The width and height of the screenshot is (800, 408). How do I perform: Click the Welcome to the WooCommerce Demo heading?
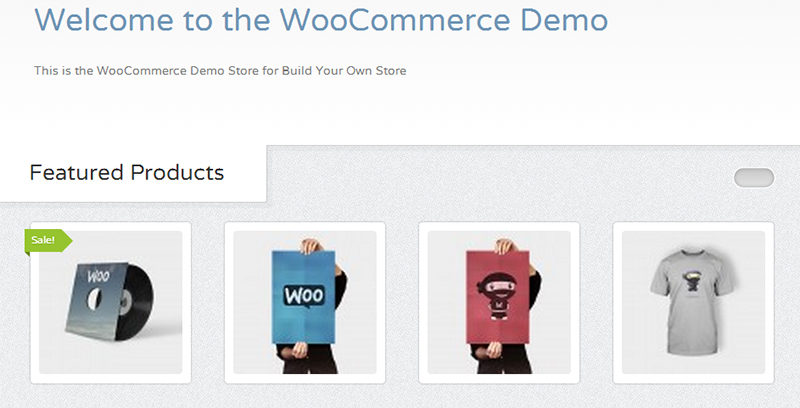click(x=321, y=19)
